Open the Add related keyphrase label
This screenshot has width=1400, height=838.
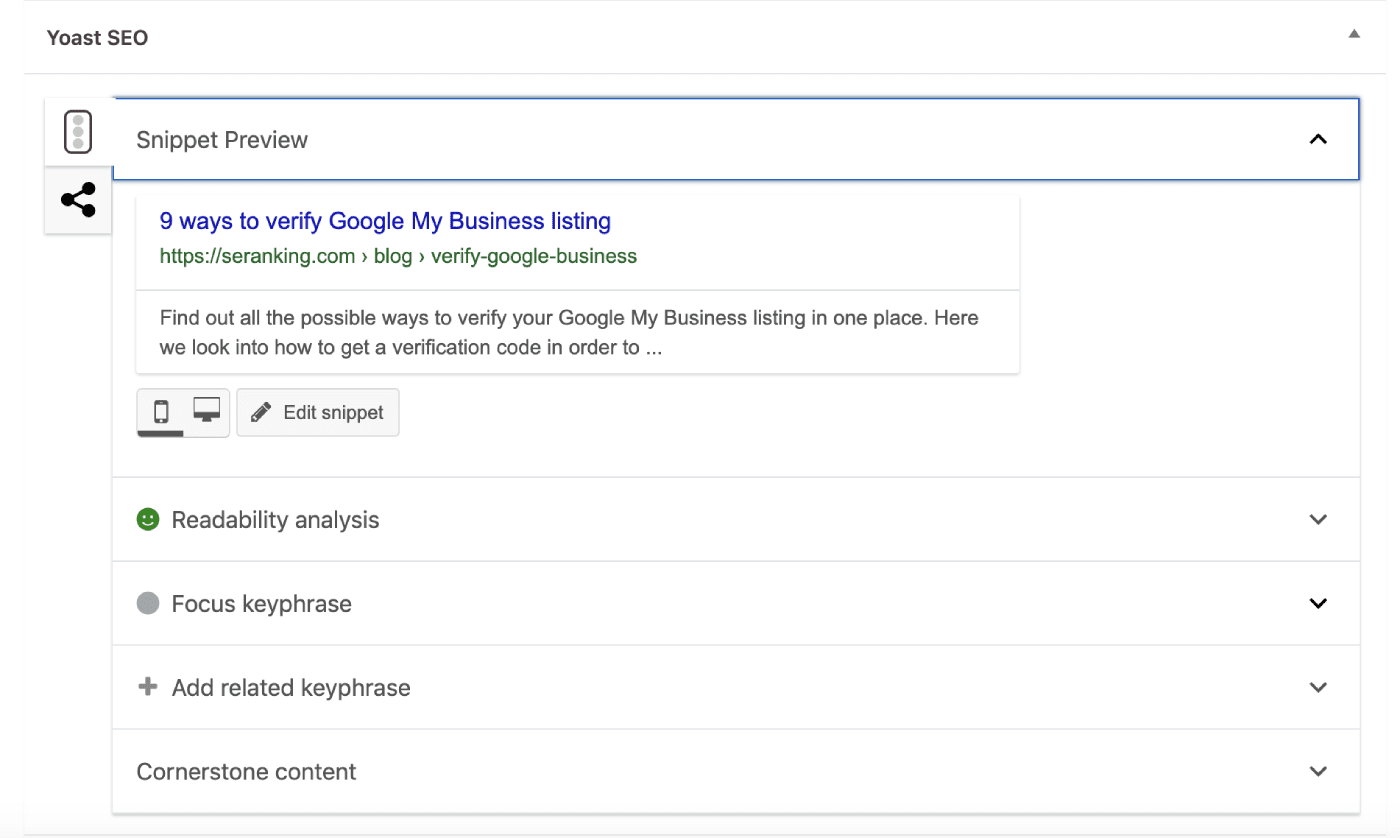(x=291, y=688)
